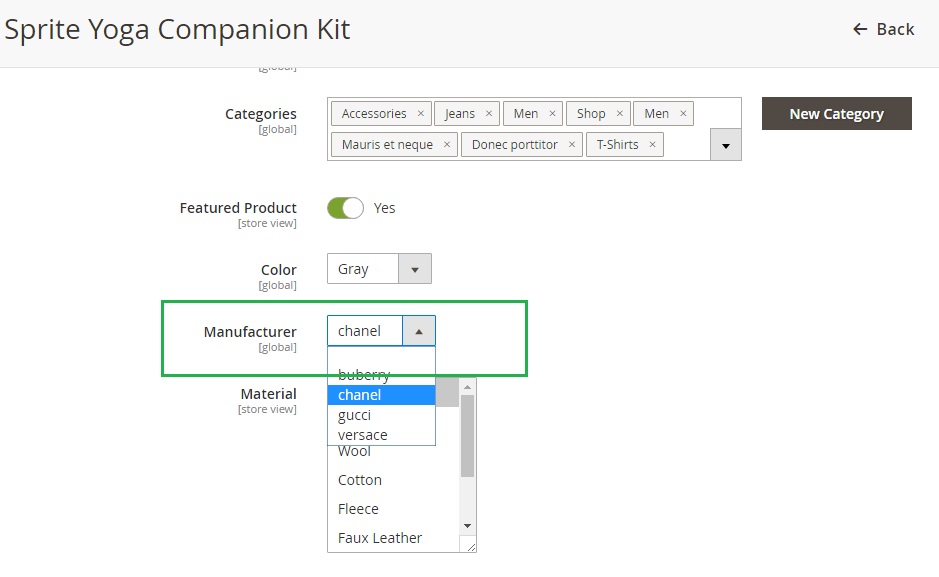Remove the T-Shirts category tag

click(651, 145)
